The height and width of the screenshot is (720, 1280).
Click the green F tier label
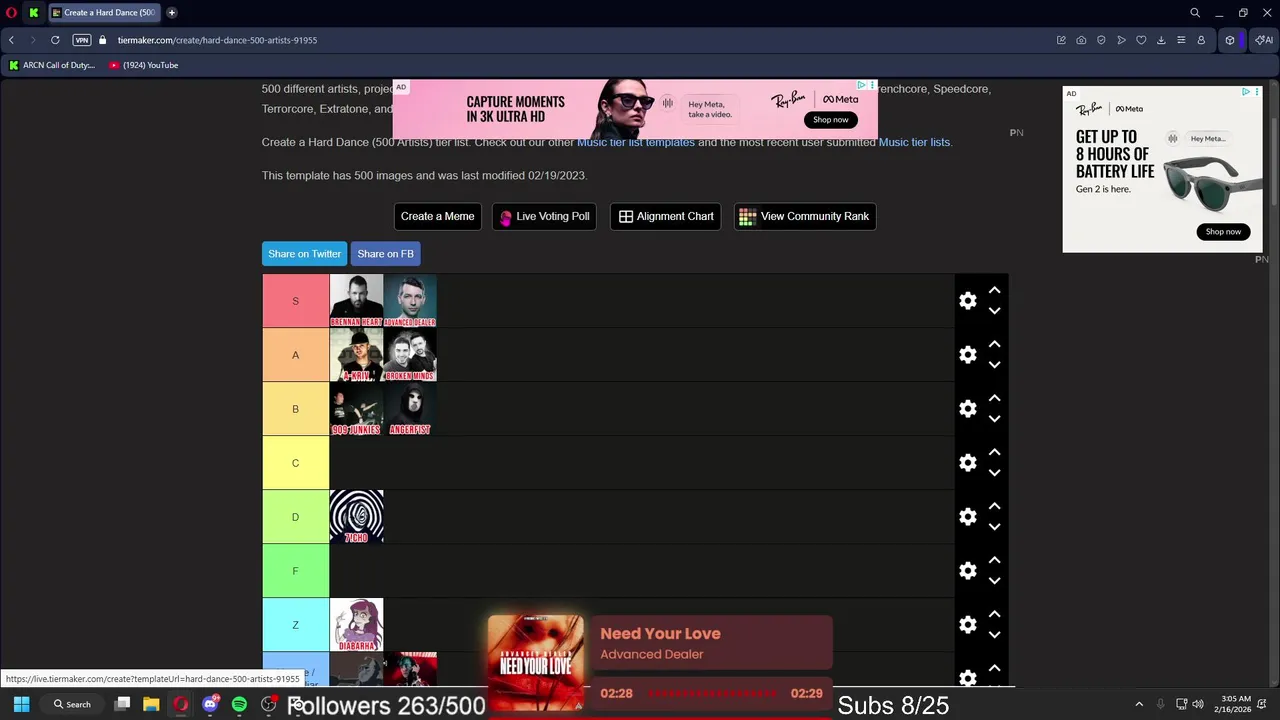tap(295, 571)
